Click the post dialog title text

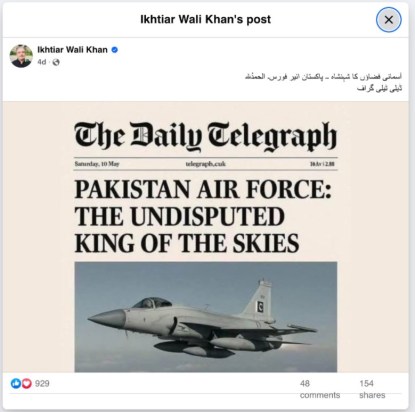point(205,19)
